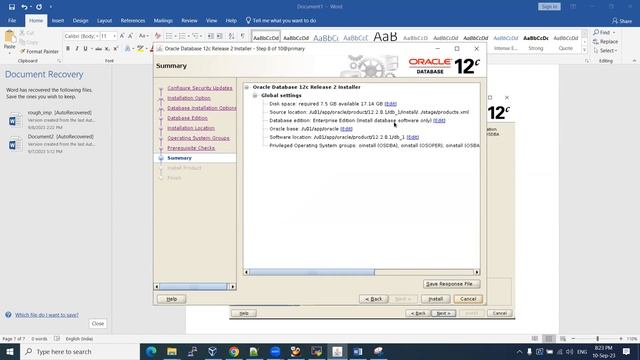
Task: Switch to the Insert ribbon tab
Action: pos(58,20)
